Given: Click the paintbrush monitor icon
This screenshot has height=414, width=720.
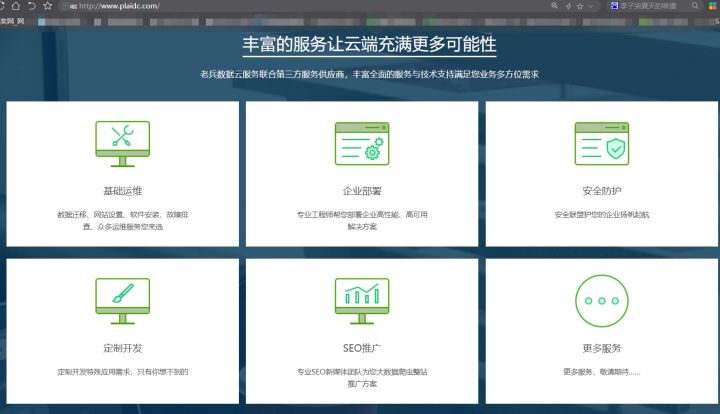Looking at the screenshot, I should 123,301.
